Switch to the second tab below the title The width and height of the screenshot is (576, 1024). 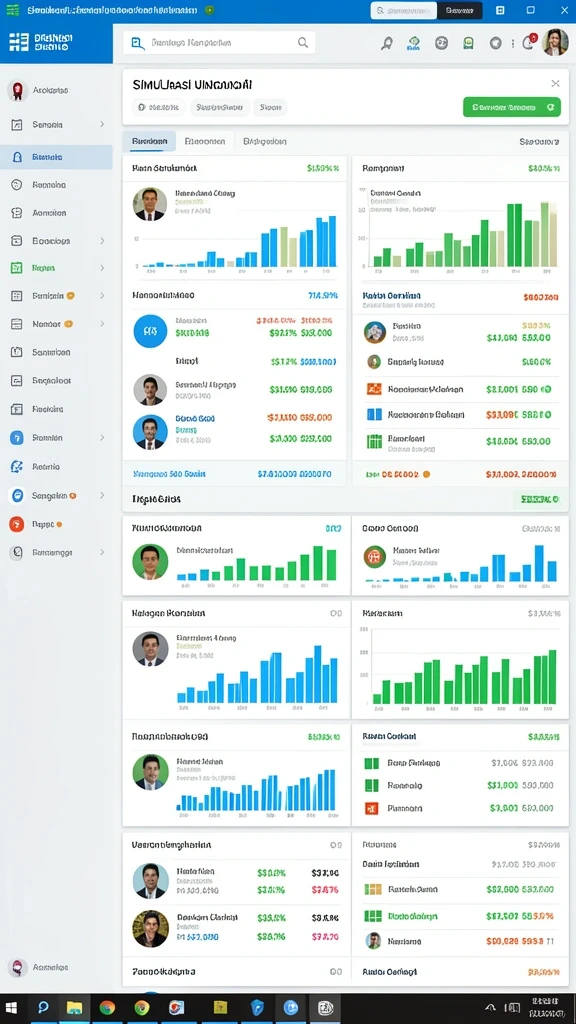(205, 141)
